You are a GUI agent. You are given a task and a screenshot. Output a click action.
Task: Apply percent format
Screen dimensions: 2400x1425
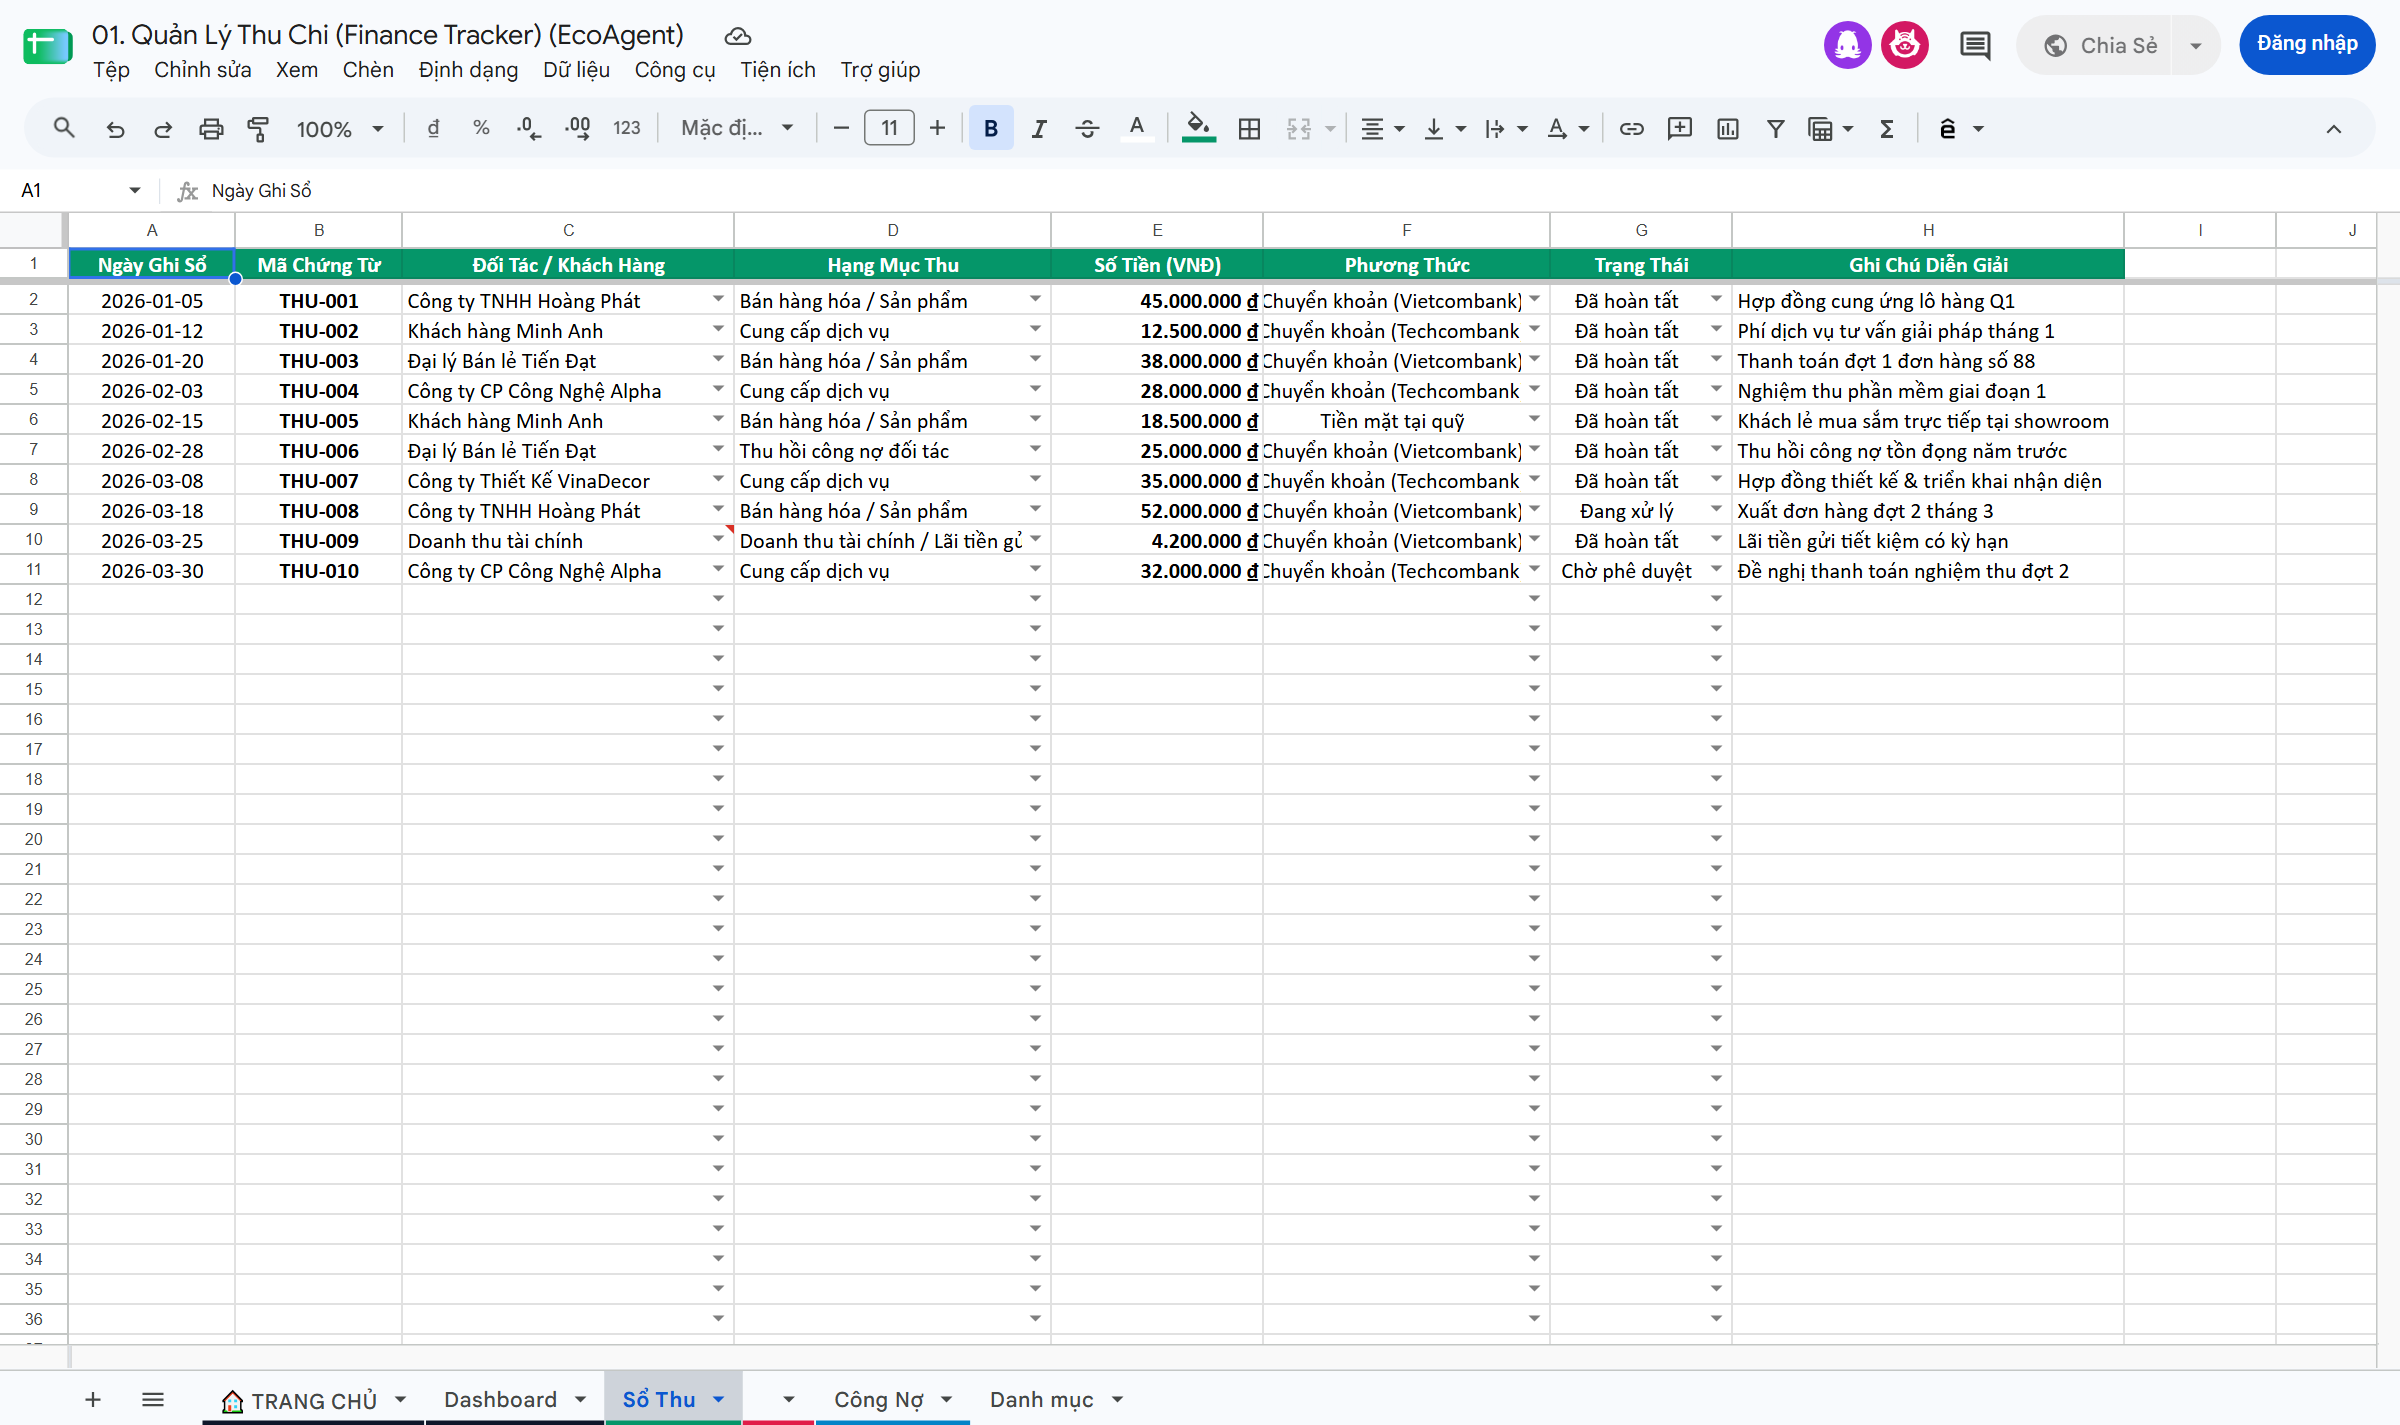point(481,129)
